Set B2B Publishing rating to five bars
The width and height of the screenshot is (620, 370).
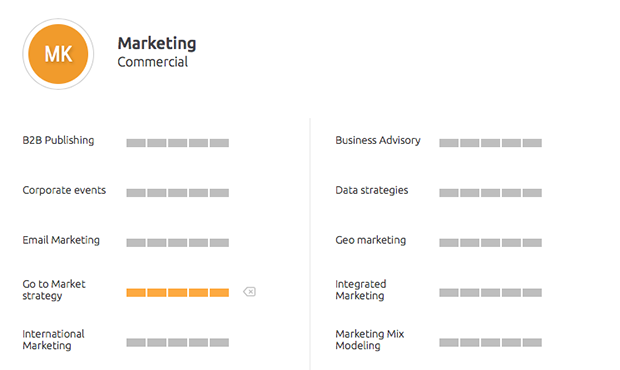[x=219, y=143]
